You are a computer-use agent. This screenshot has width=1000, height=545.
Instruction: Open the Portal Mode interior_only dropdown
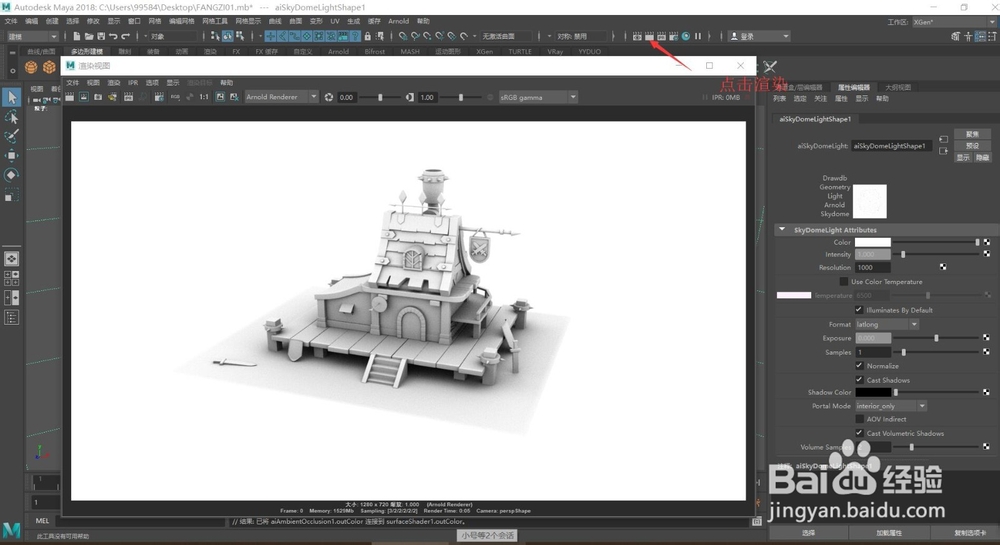pos(891,406)
